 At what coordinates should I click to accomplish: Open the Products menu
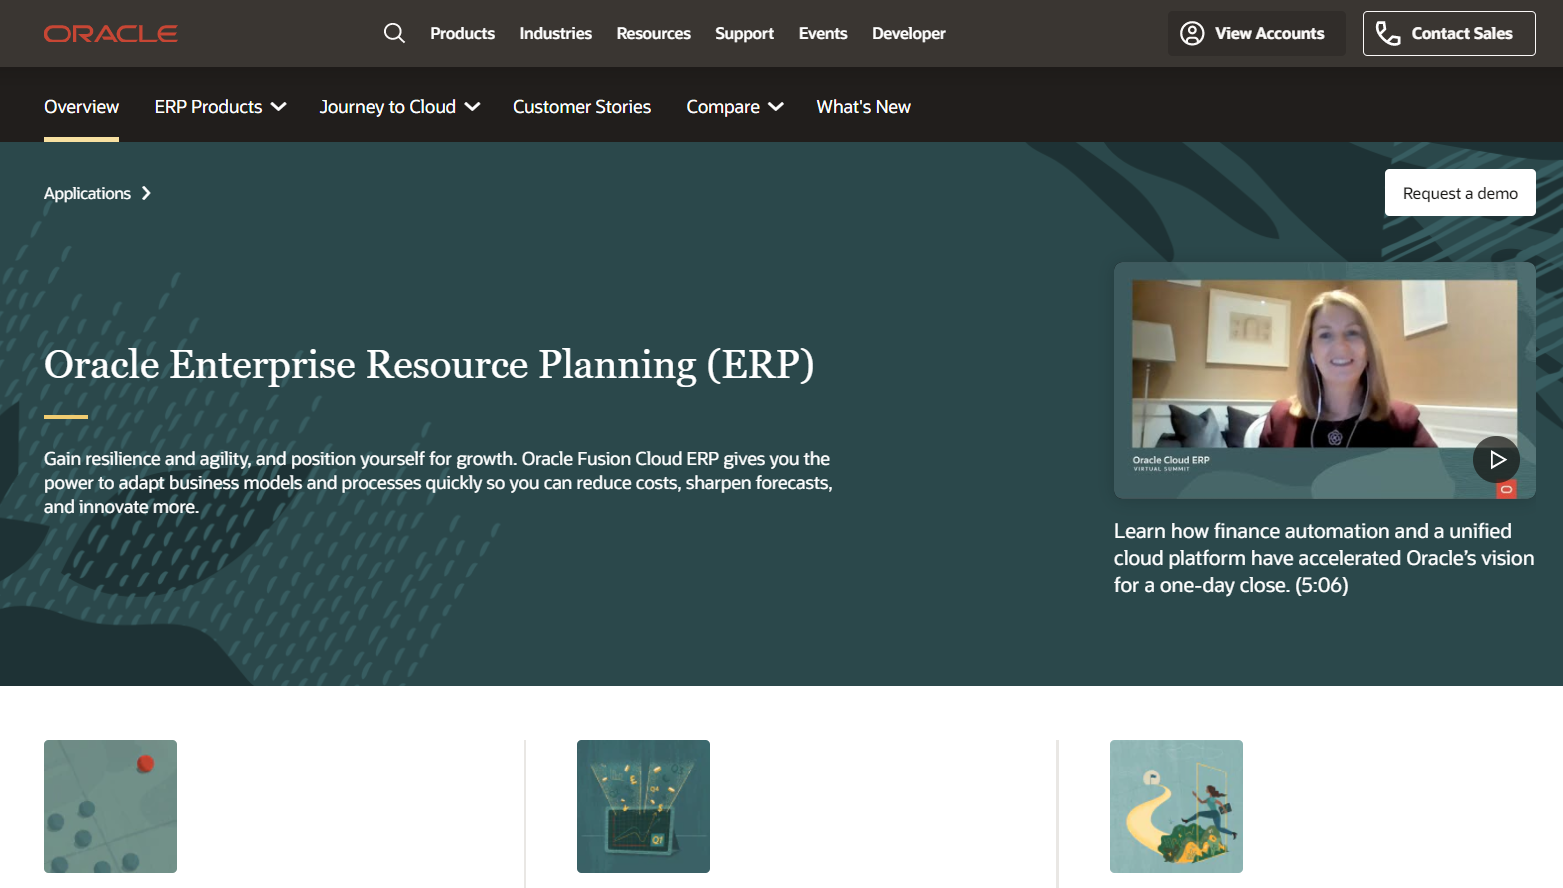point(462,33)
